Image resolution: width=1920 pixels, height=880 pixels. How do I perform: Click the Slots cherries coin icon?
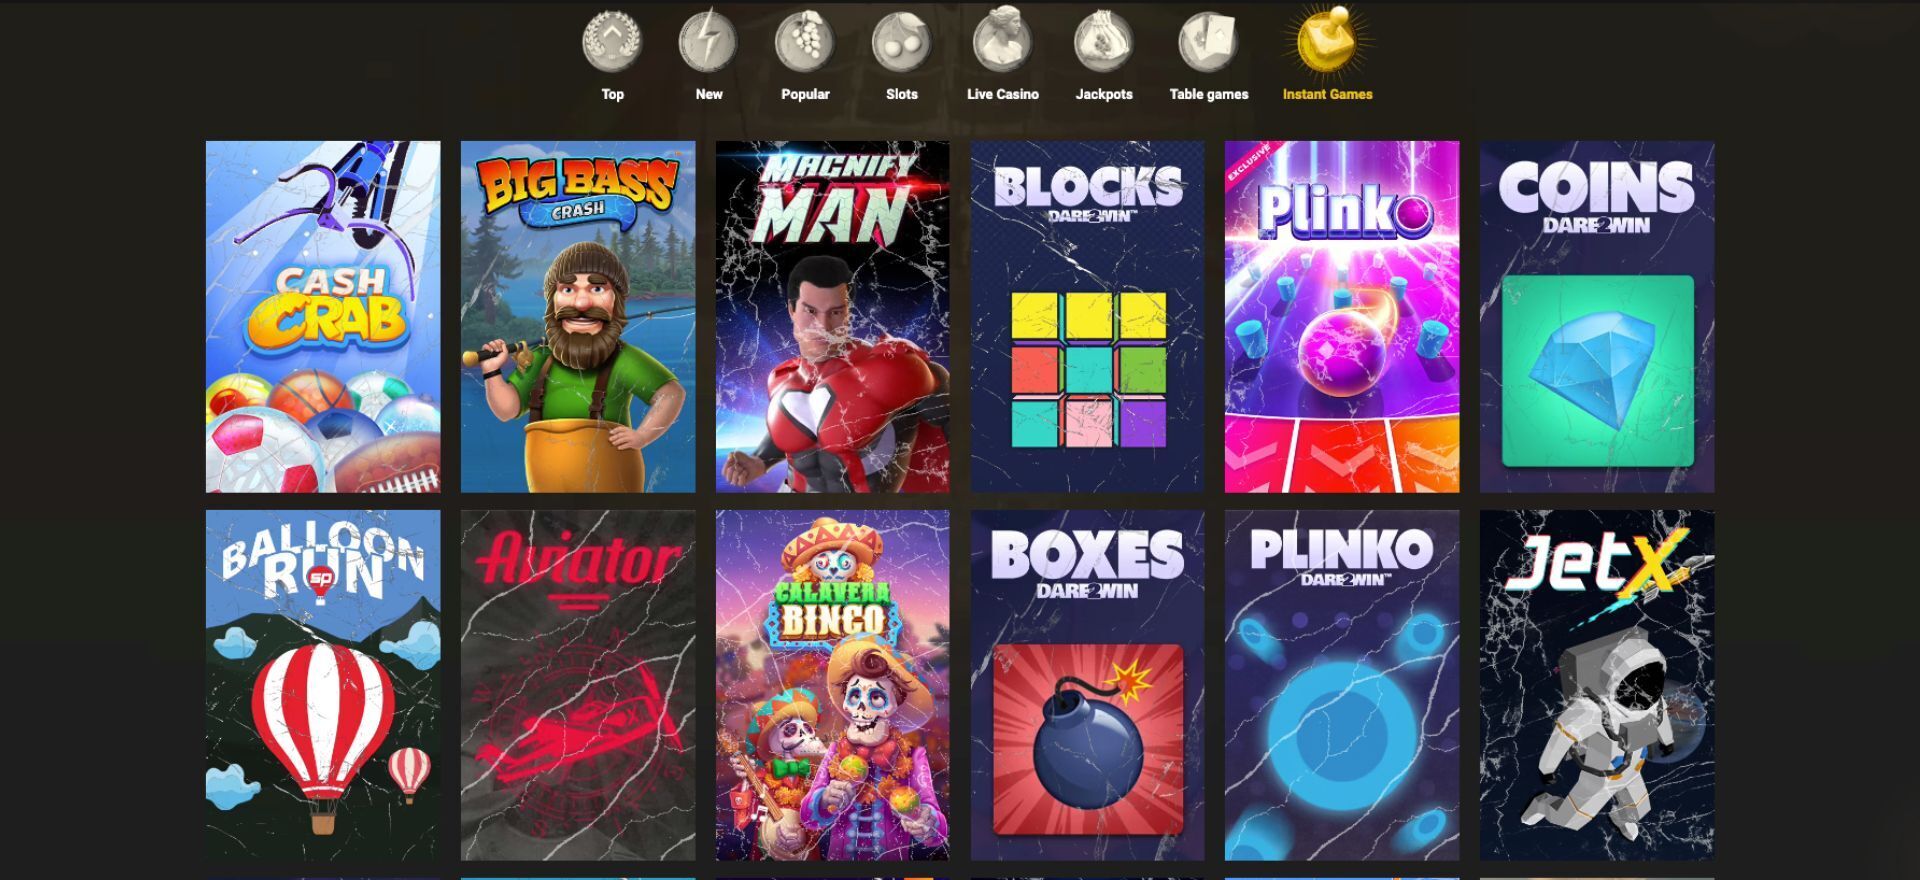pos(901,41)
